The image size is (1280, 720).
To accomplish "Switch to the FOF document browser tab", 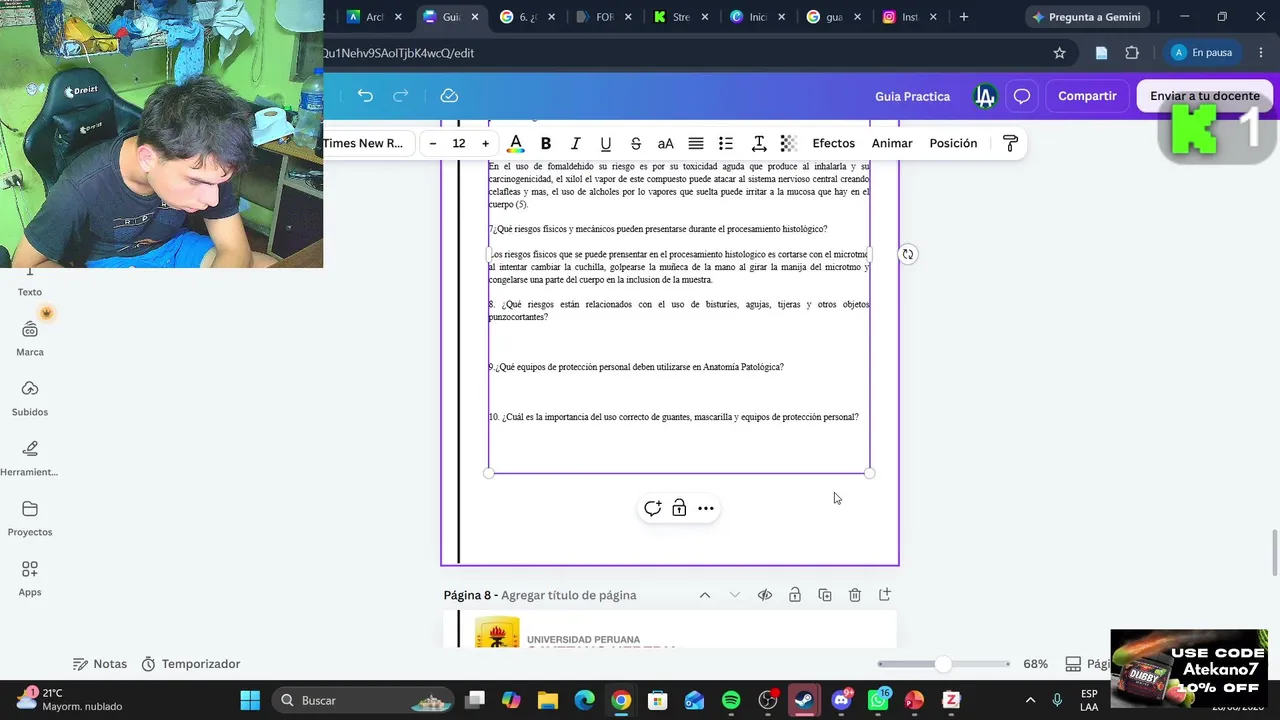I will pos(596,17).
